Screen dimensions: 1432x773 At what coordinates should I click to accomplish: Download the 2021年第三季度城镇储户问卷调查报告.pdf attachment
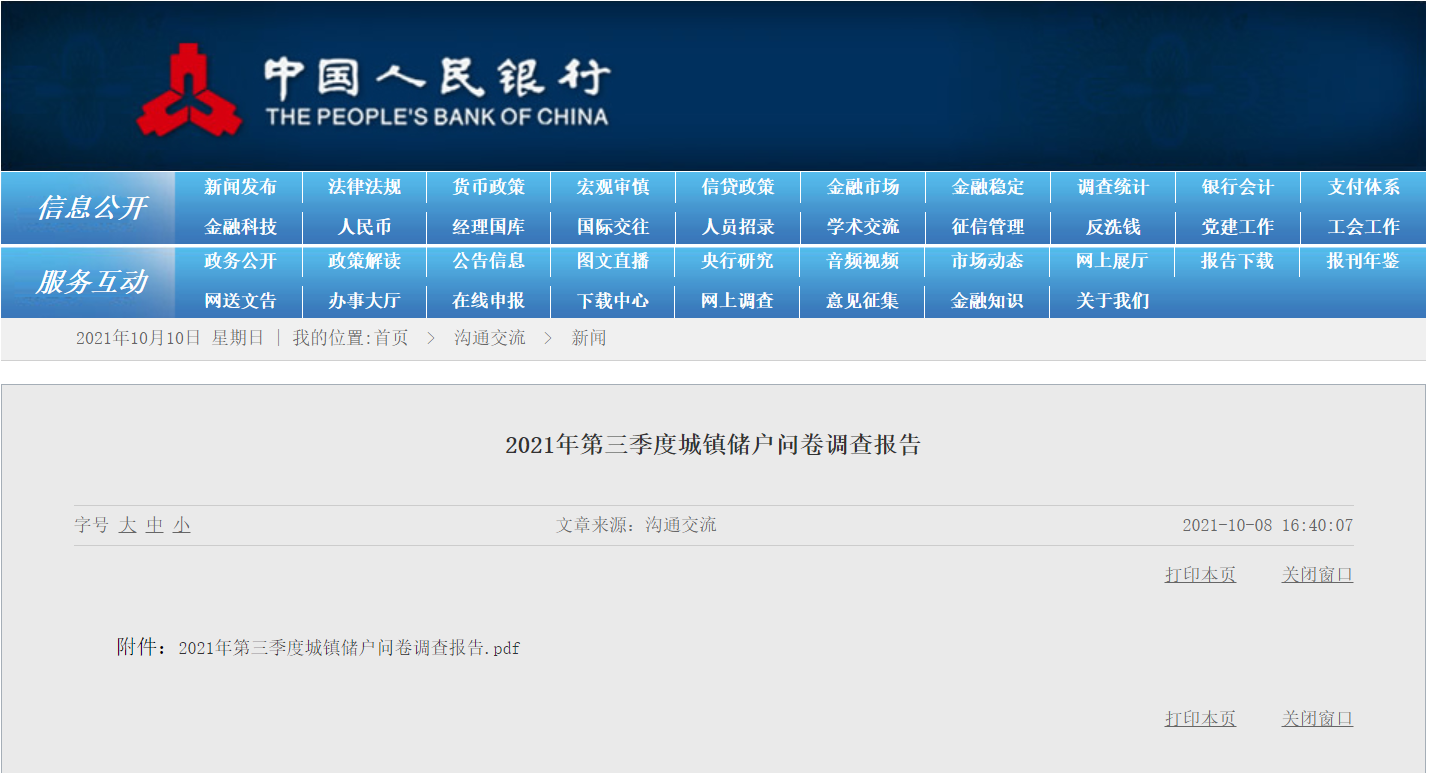click(349, 648)
